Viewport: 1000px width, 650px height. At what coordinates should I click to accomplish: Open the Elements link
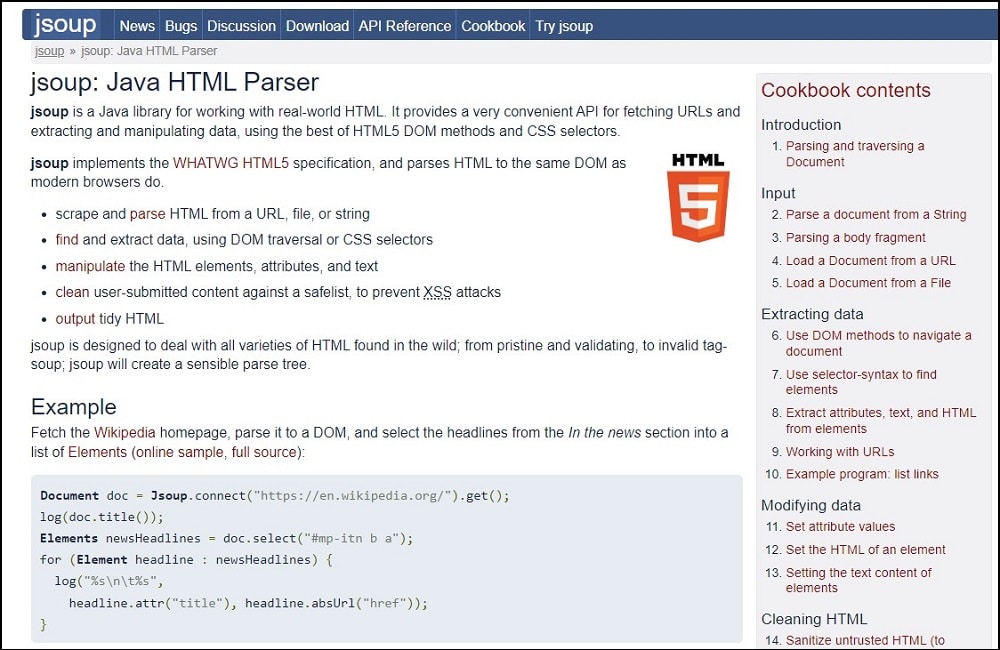(98, 452)
